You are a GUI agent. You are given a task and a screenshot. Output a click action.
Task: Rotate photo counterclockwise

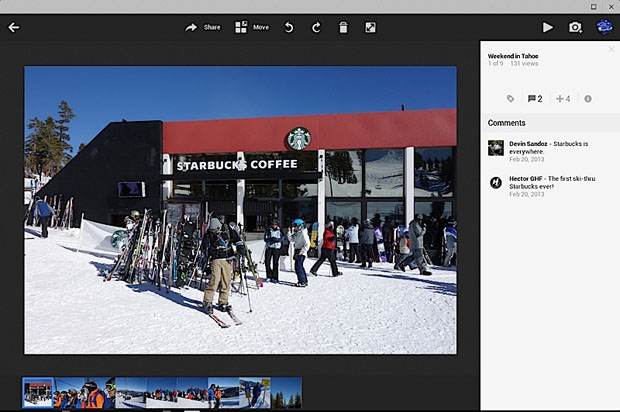point(289,27)
